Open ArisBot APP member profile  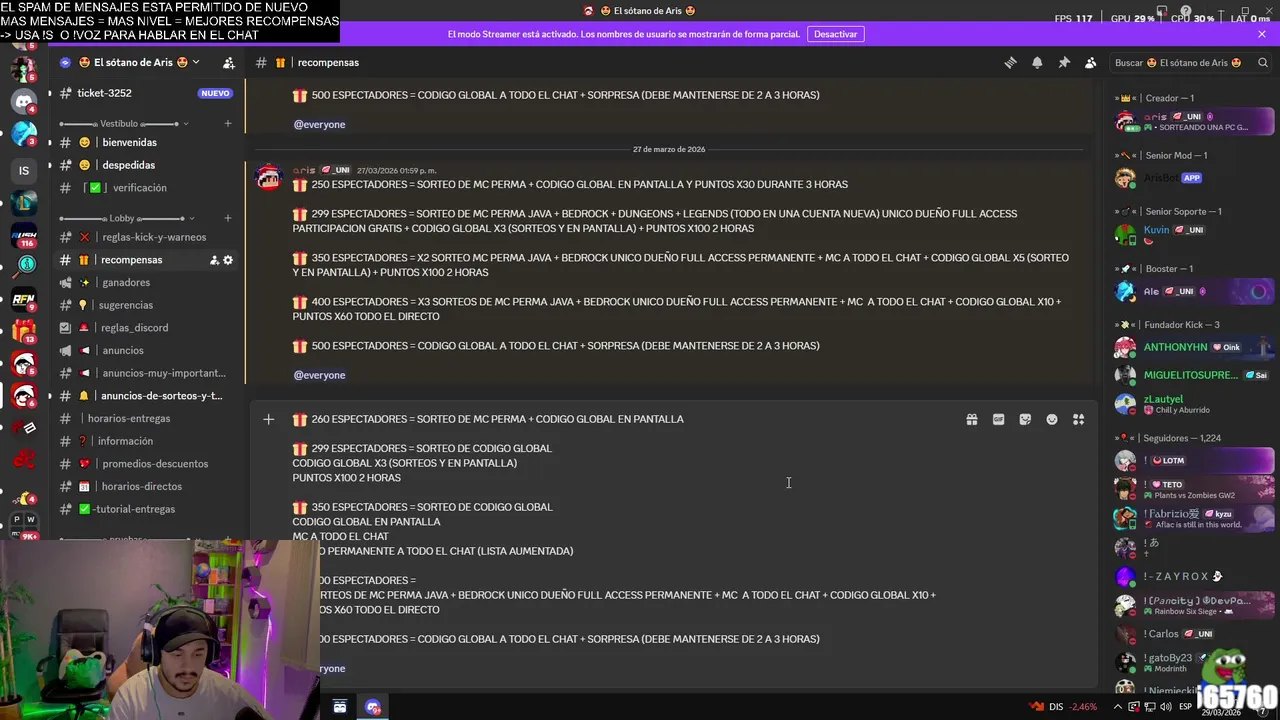coord(1194,178)
